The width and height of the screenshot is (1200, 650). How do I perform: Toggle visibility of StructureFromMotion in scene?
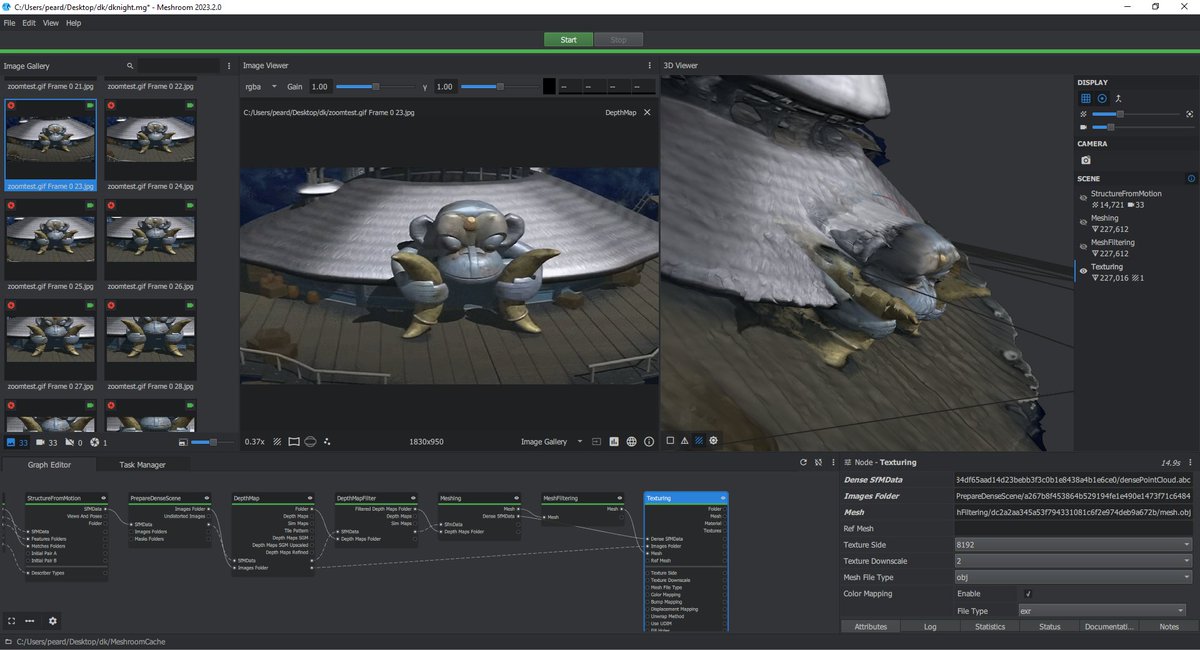[x=1083, y=198]
